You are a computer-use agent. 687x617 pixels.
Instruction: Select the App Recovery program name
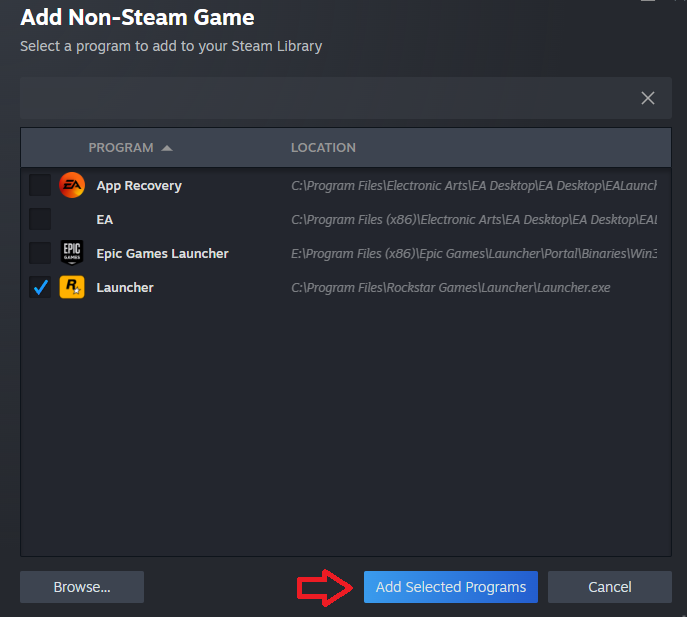[139, 185]
